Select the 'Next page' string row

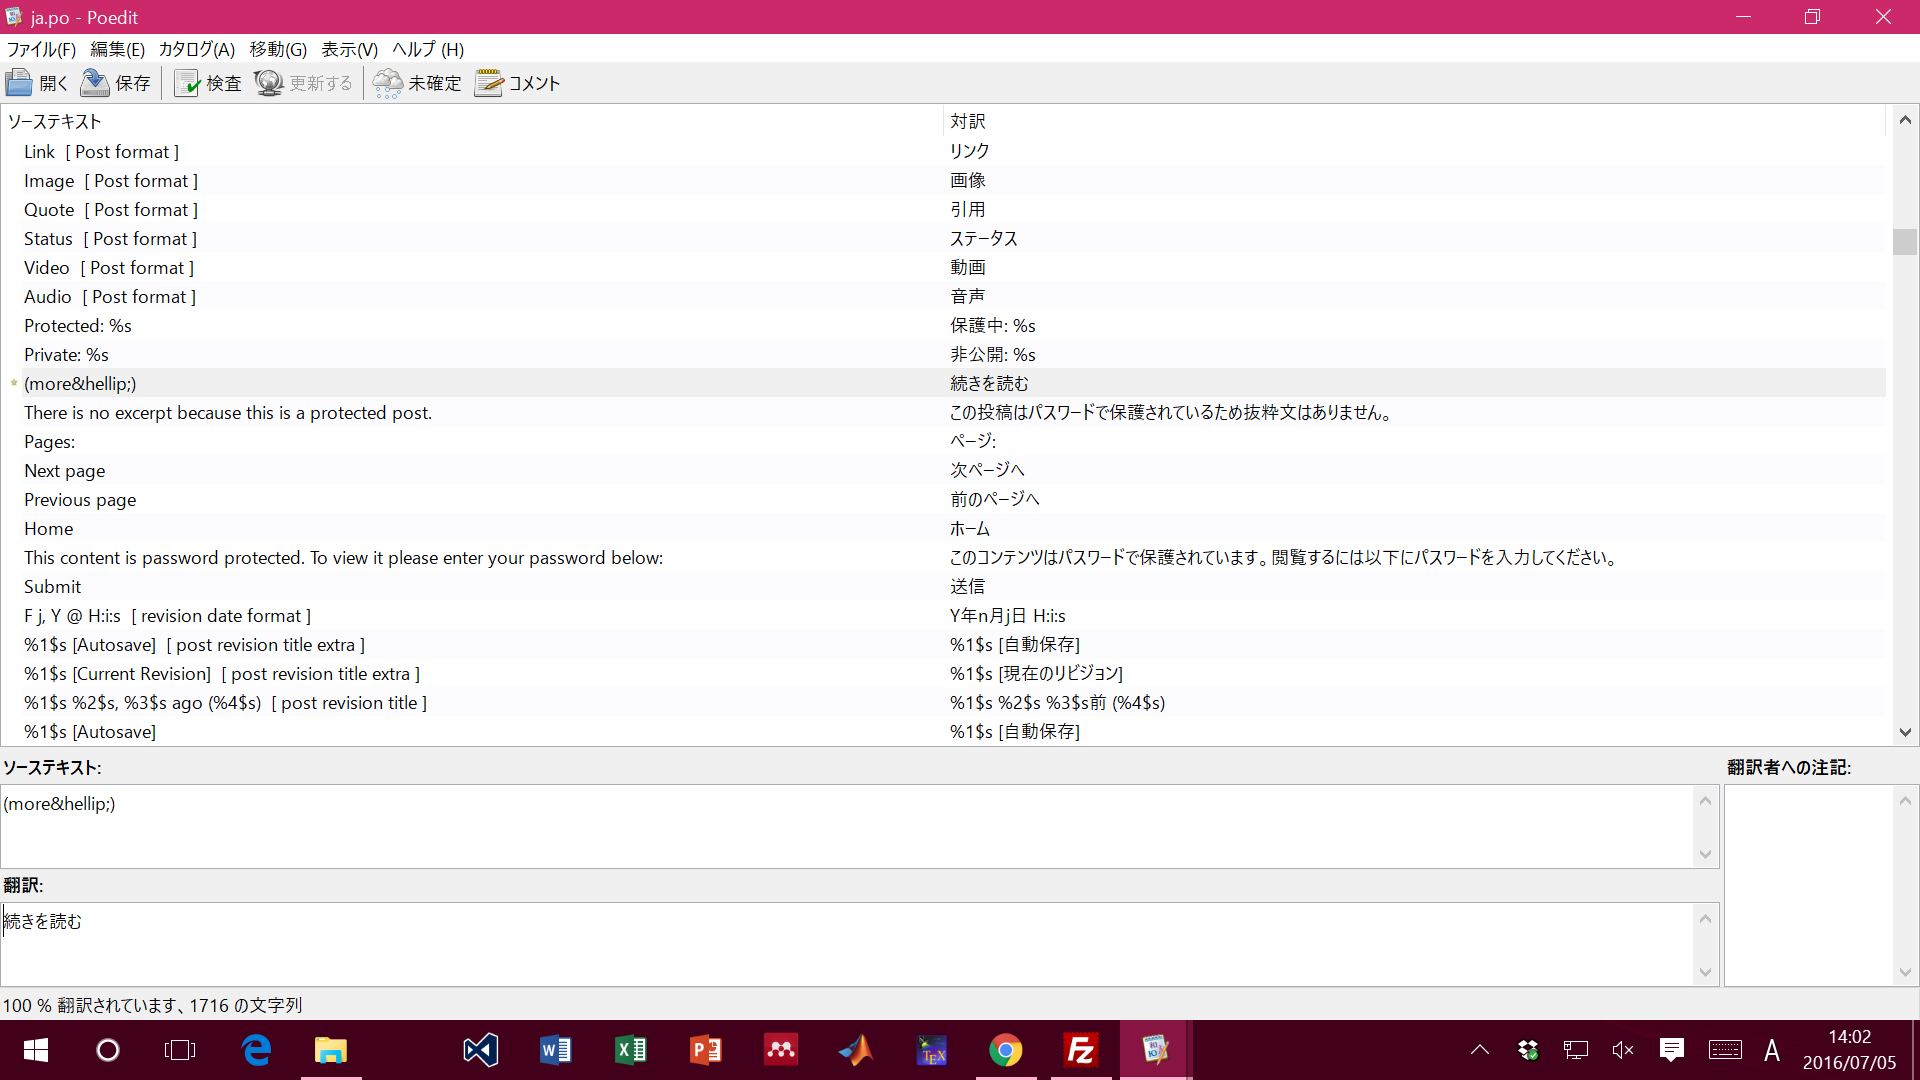(x=65, y=471)
